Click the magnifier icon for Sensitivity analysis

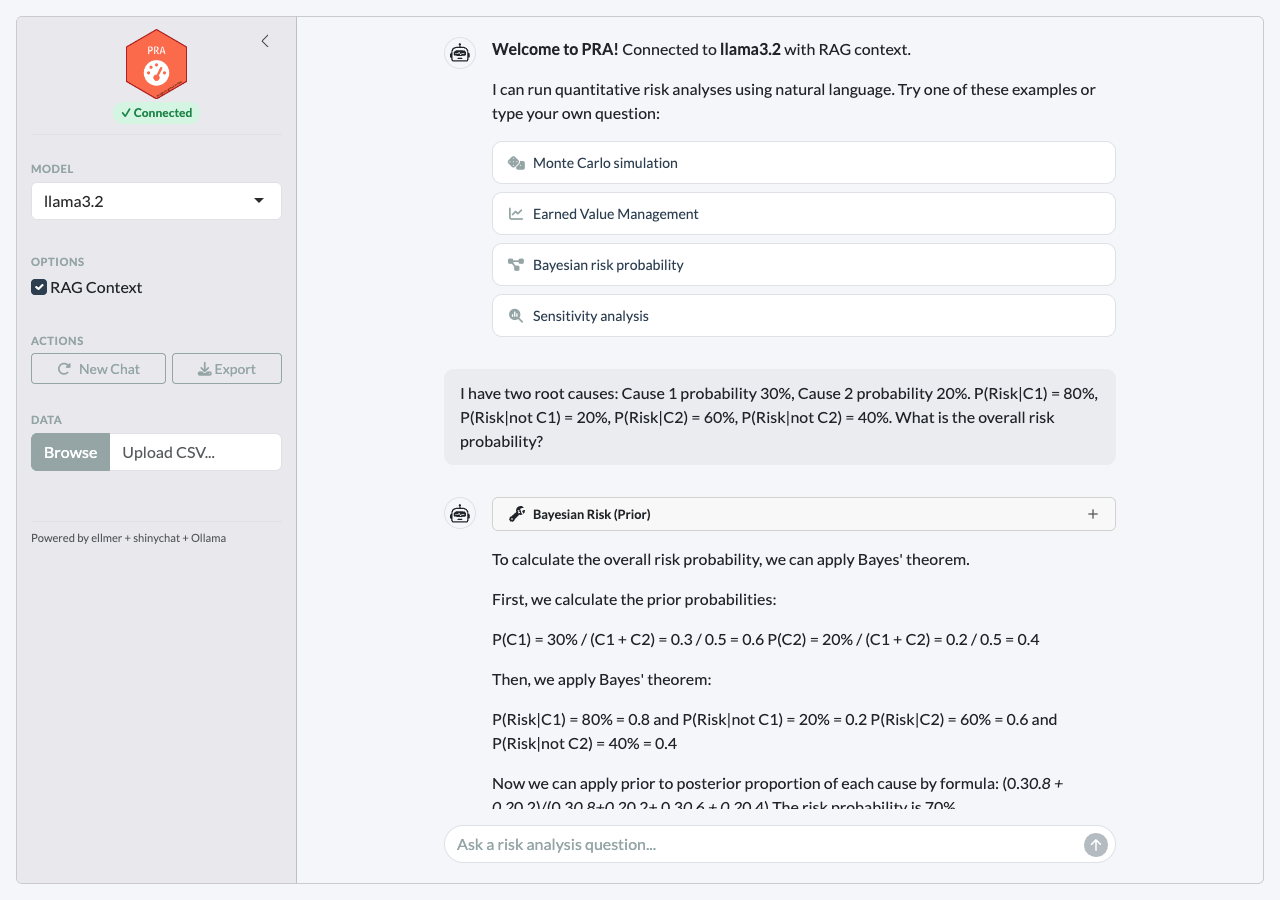click(x=516, y=316)
